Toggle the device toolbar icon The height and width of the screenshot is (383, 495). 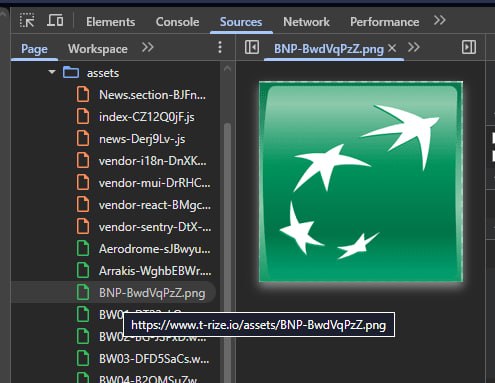point(55,21)
